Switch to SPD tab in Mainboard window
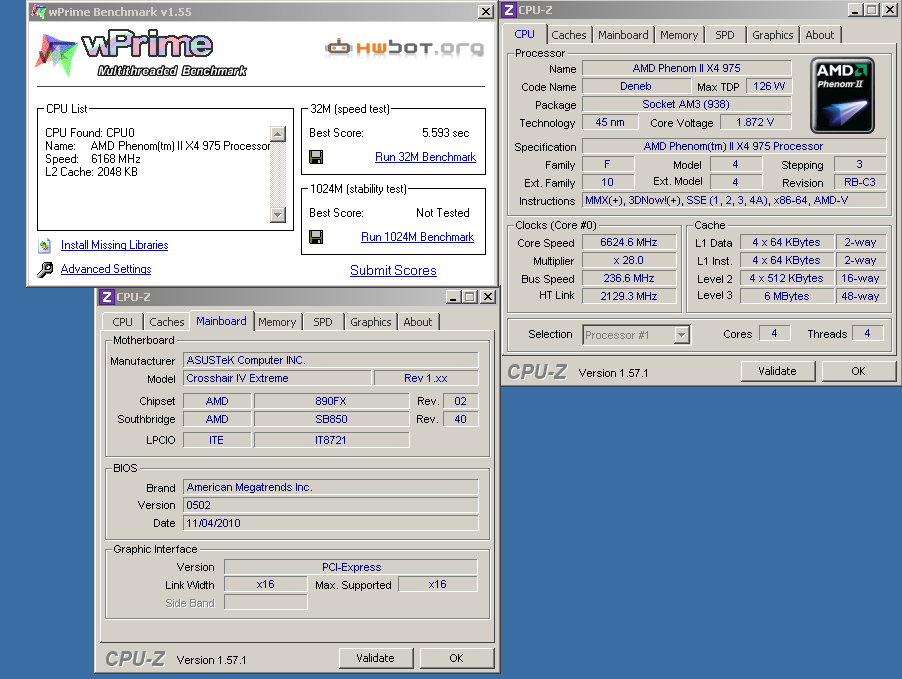Image resolution: width=902 pixels, height=679 pixels. (x=323, y=322)
